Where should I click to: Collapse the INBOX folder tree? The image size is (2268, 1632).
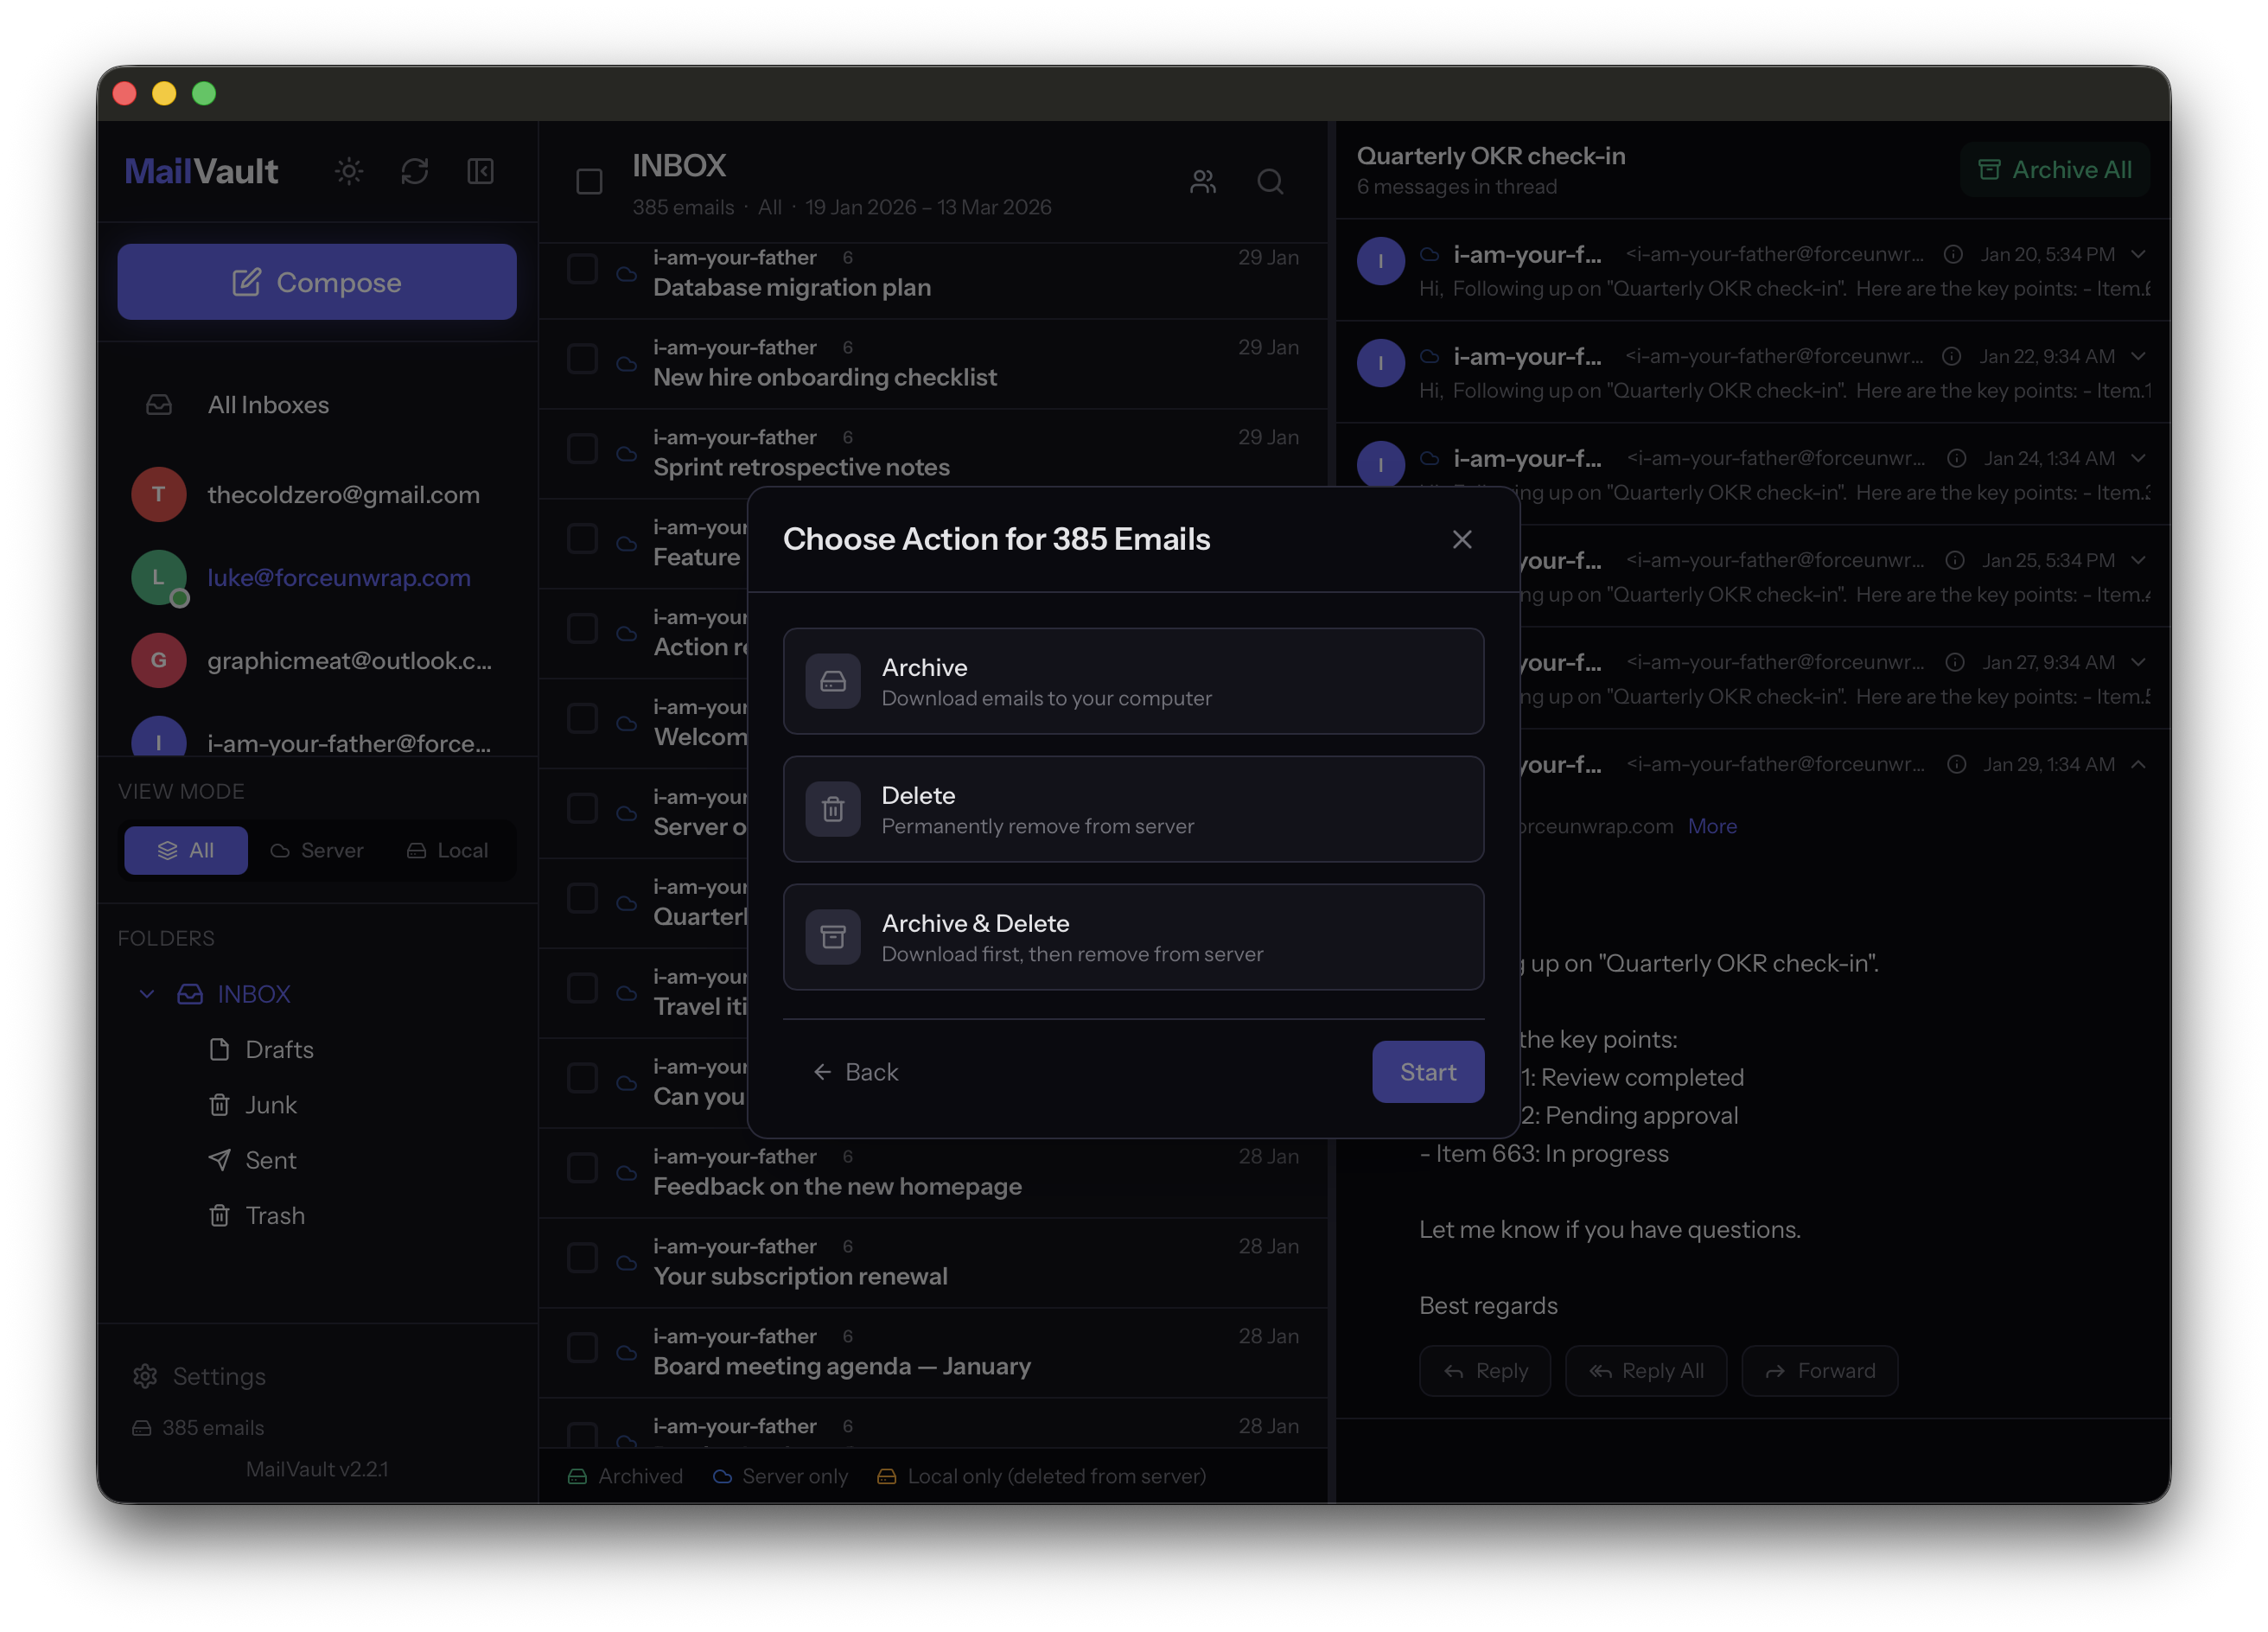coord(147,994)
